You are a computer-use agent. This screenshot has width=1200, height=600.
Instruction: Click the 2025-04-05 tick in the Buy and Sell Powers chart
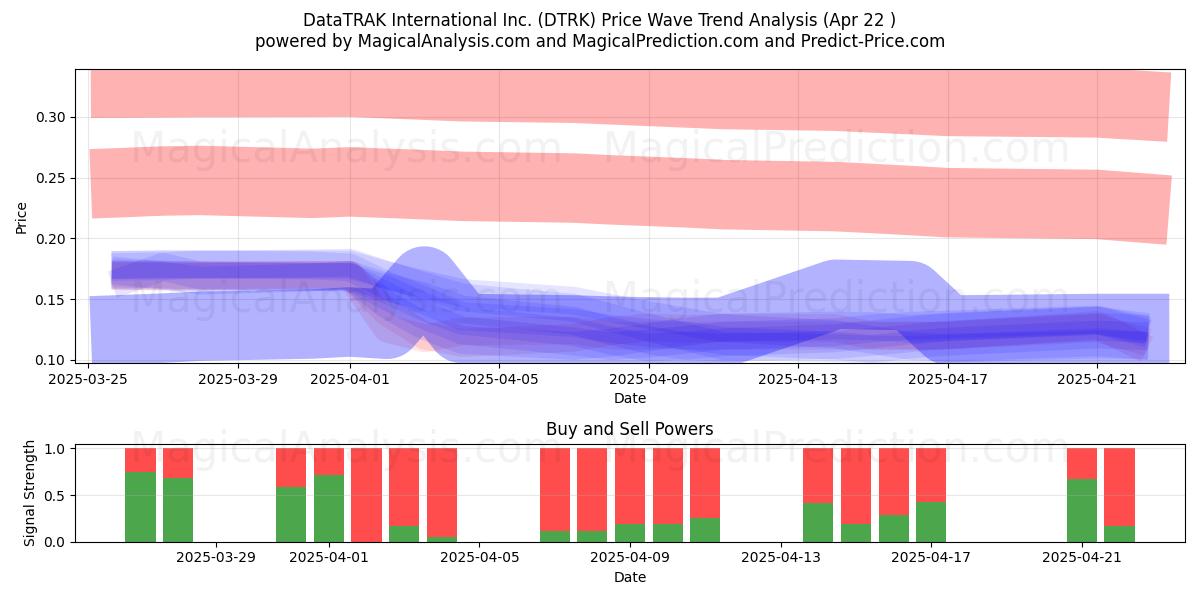tap(480, 558)
